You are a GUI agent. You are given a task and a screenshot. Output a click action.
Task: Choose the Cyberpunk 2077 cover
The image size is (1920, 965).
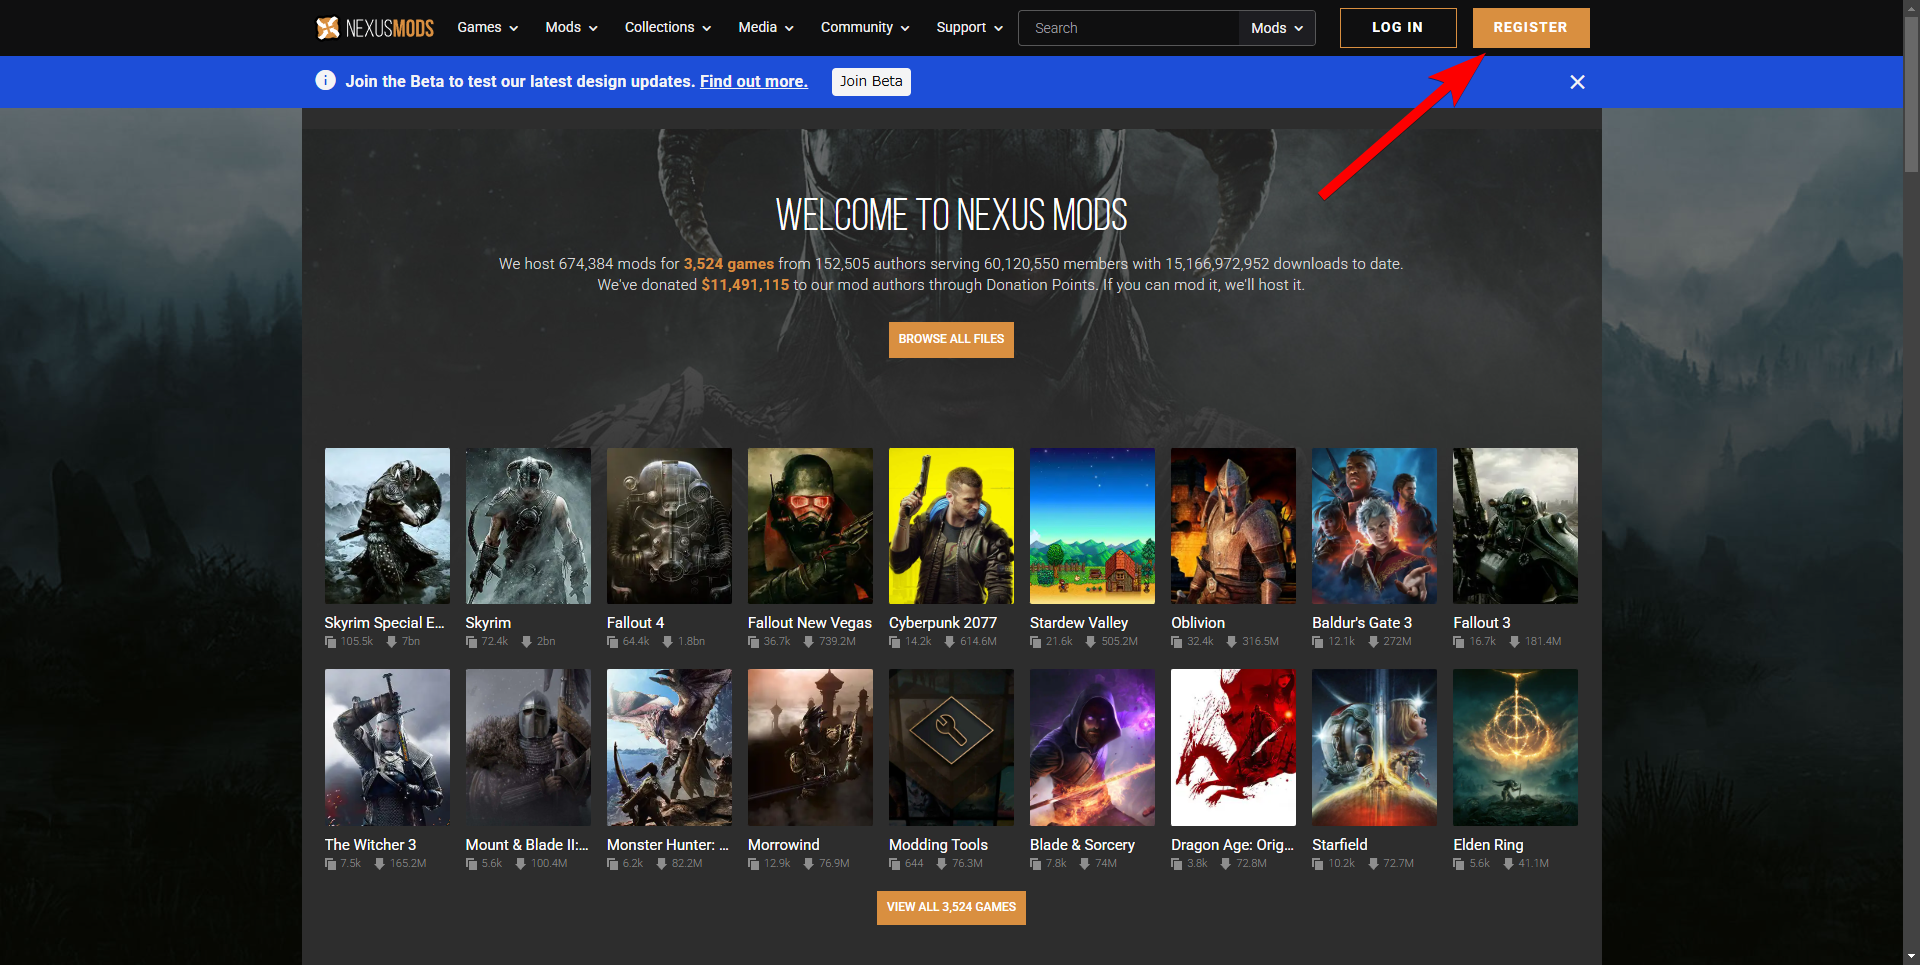coord(951,526)
